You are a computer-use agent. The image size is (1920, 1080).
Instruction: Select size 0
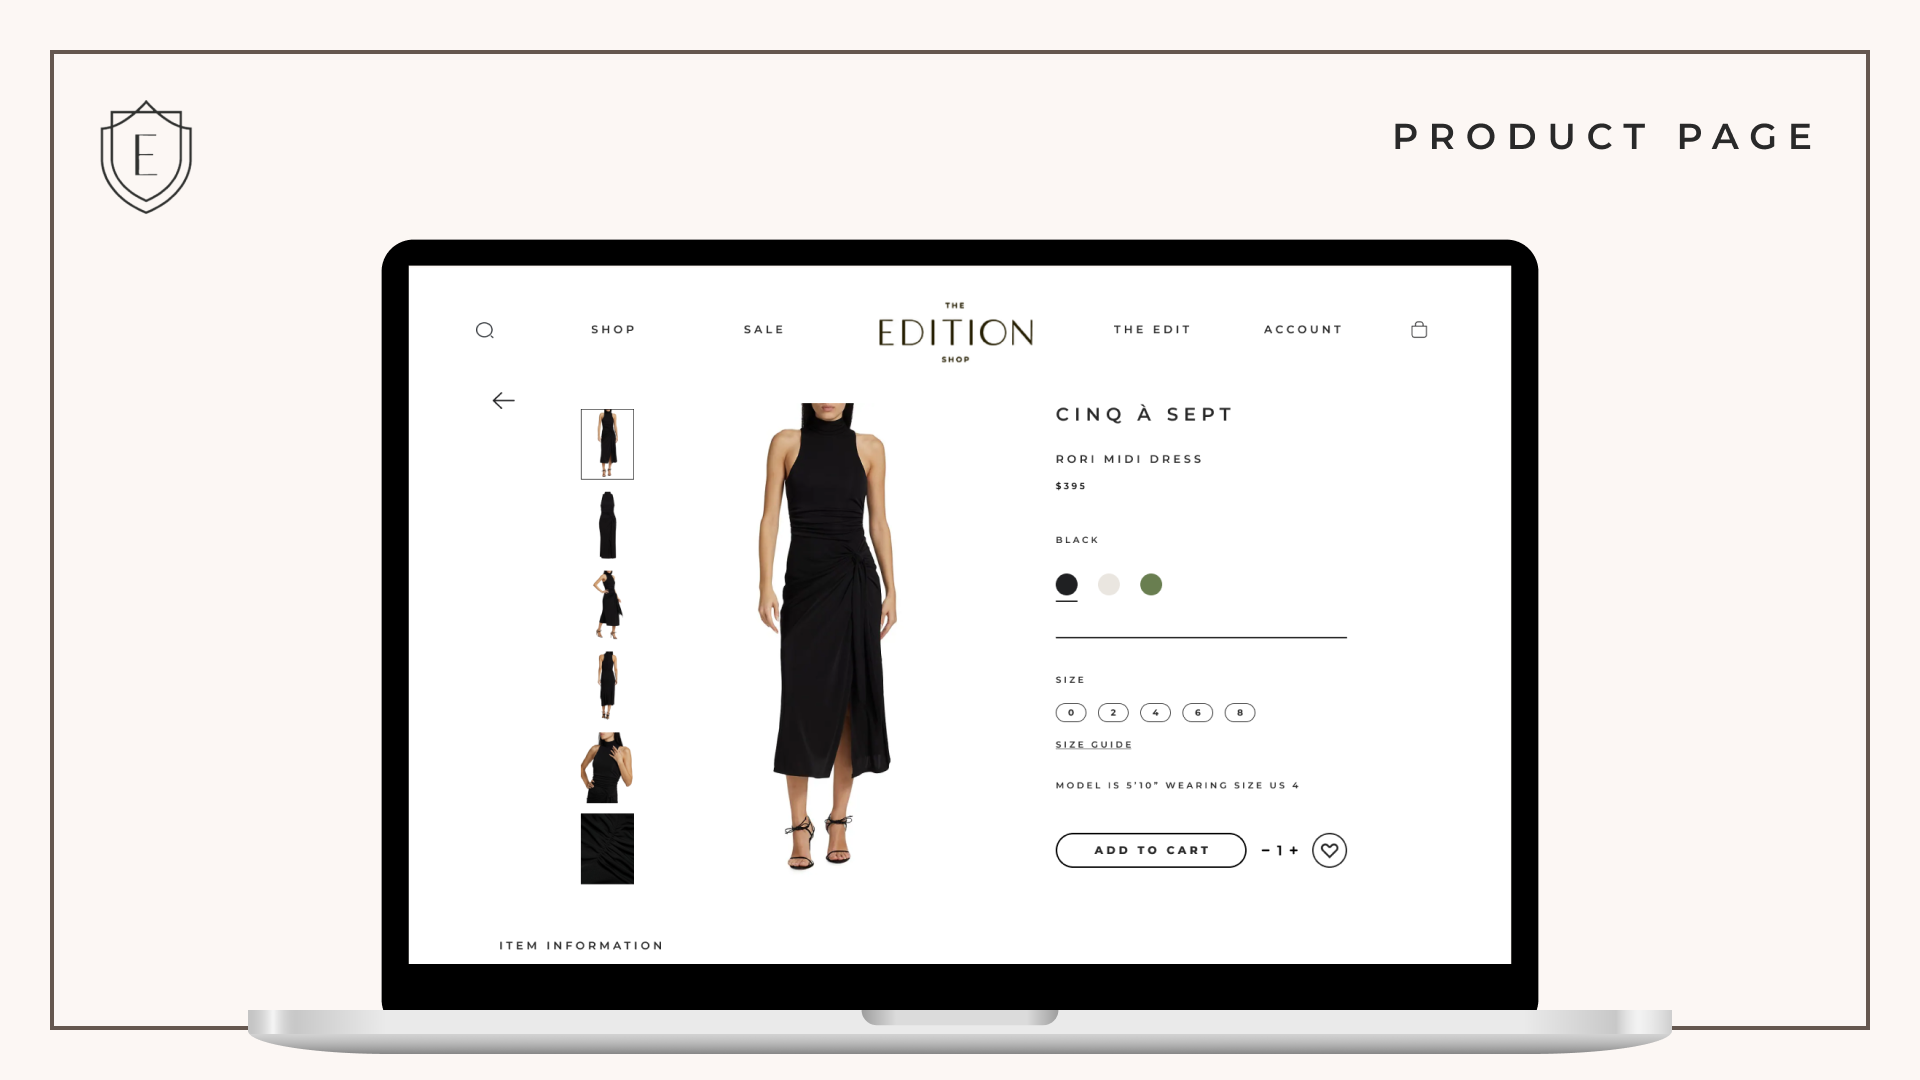click(x=1071, y=713)
